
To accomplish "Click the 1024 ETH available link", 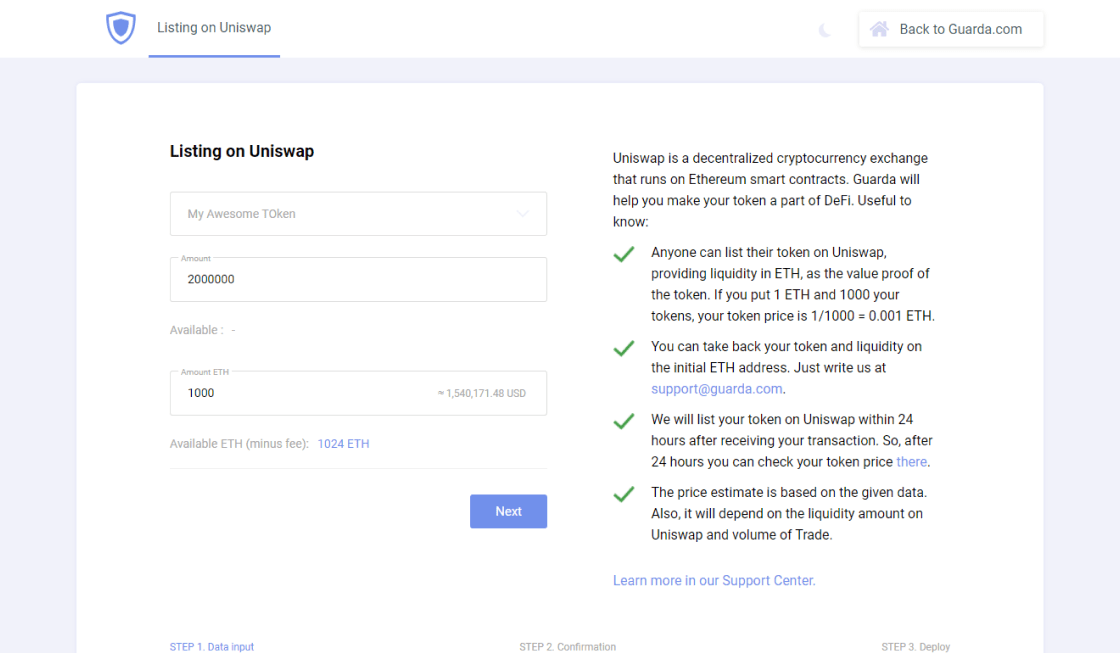I will click(x=344, y=444).
